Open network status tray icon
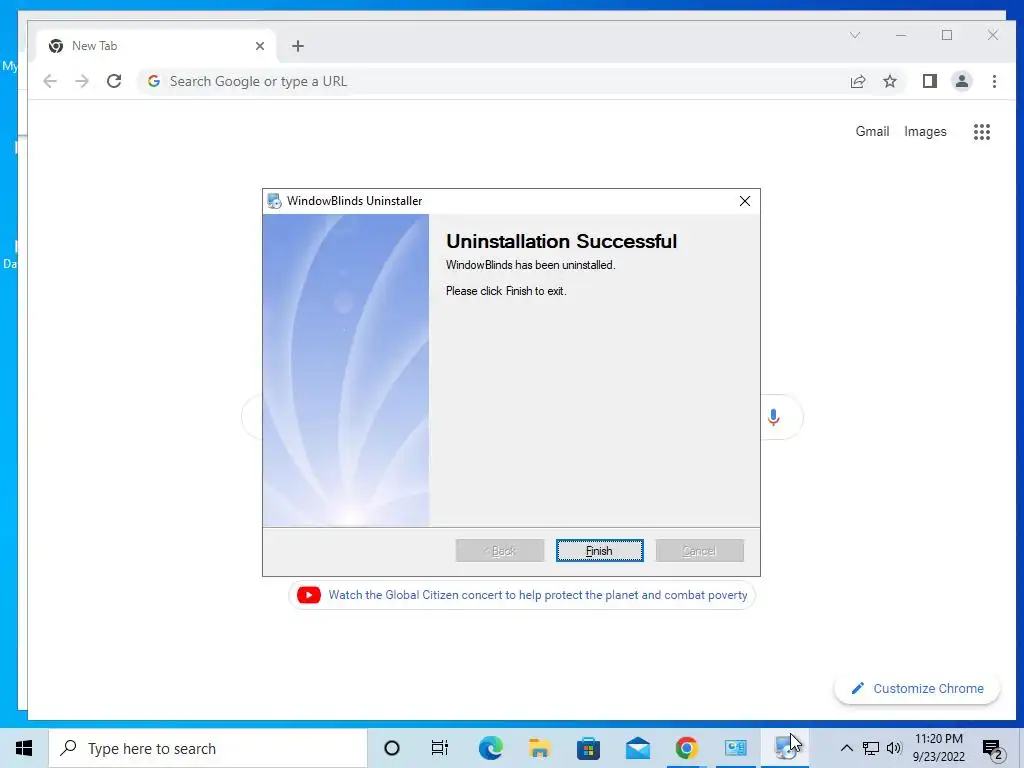 871,748
